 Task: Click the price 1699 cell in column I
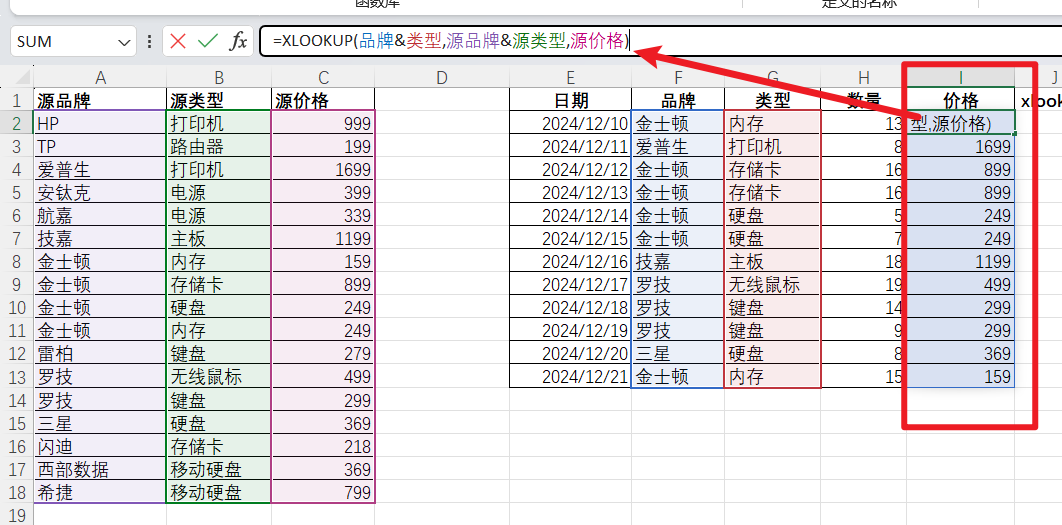tap(960, 146)
